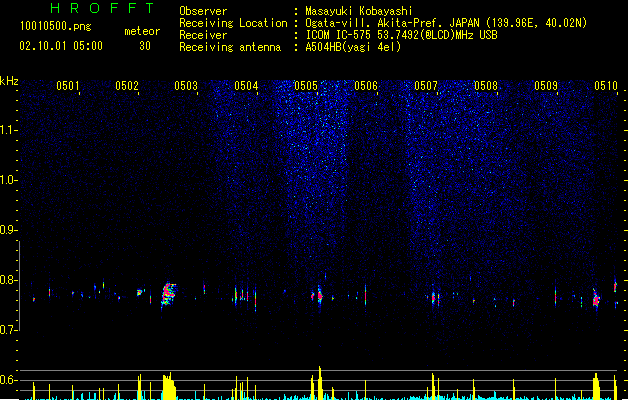Screen dimensions: 629x400
Task: Click the HROFFT title text
Action: (103, 8)
